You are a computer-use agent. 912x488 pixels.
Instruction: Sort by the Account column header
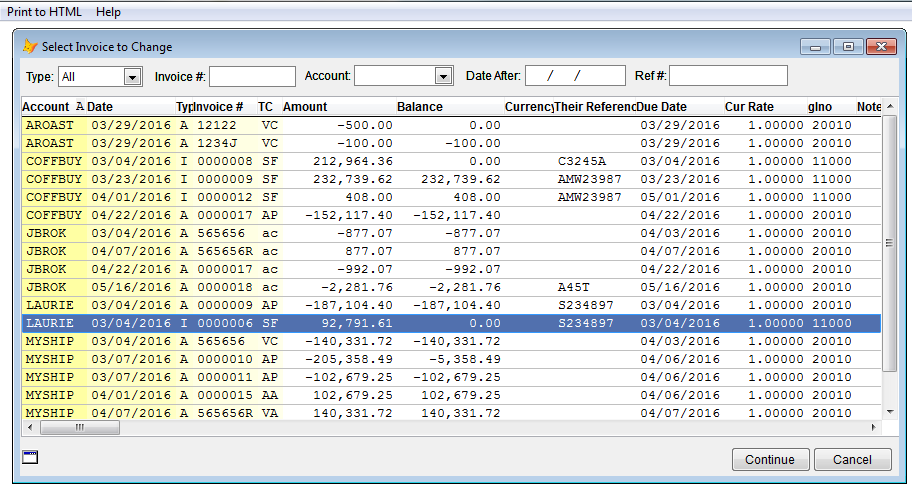point(54,107)
